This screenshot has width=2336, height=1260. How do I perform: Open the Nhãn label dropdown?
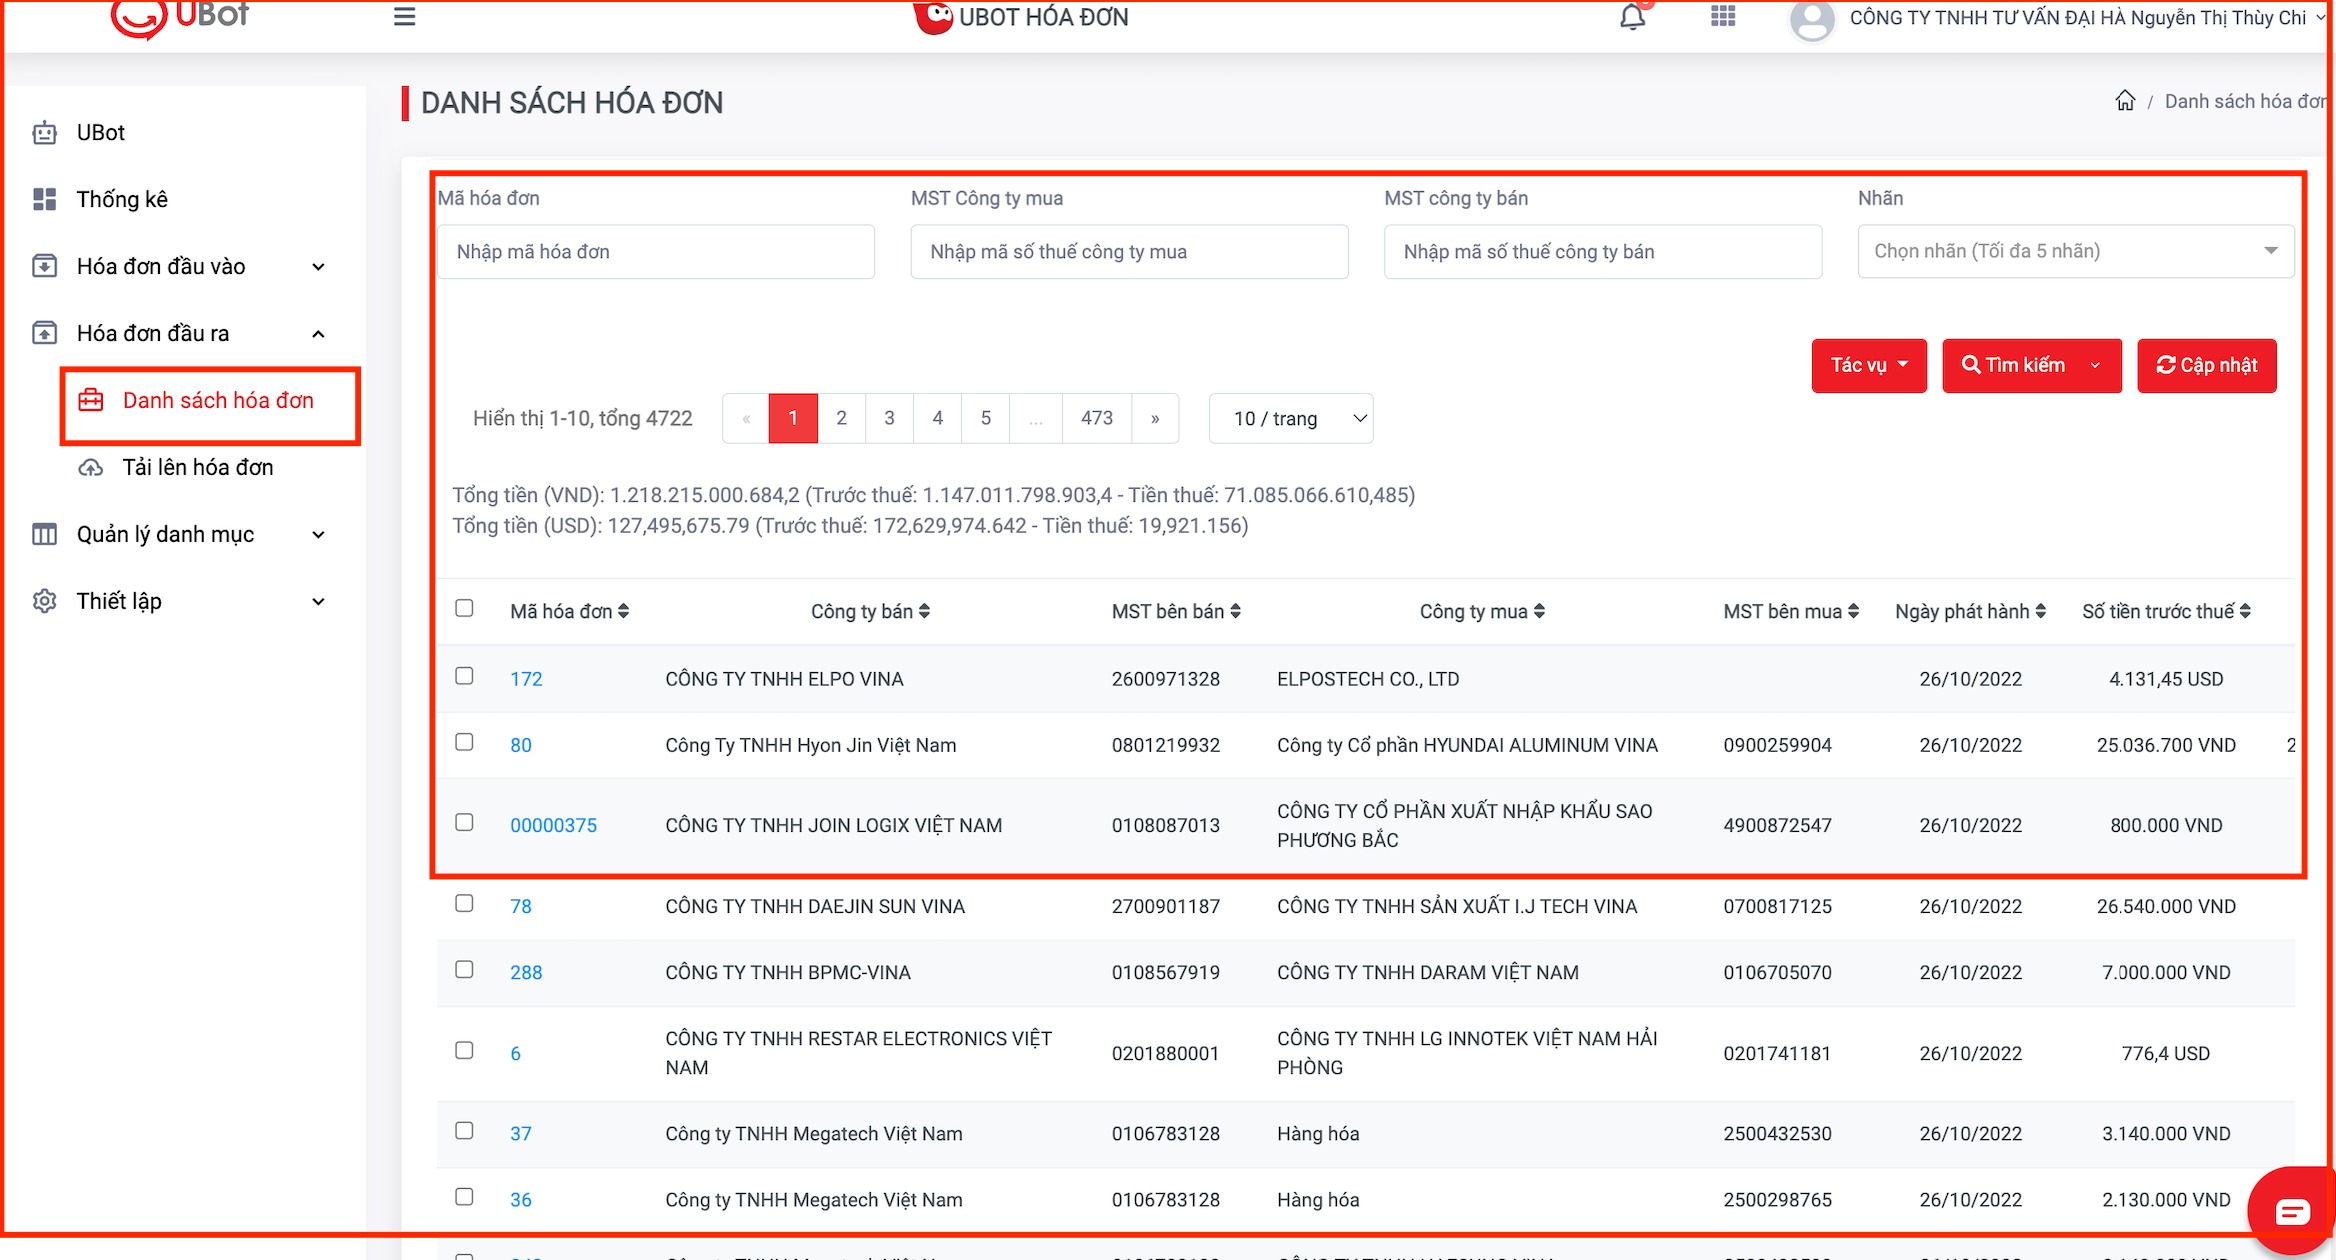[2075, 251]
